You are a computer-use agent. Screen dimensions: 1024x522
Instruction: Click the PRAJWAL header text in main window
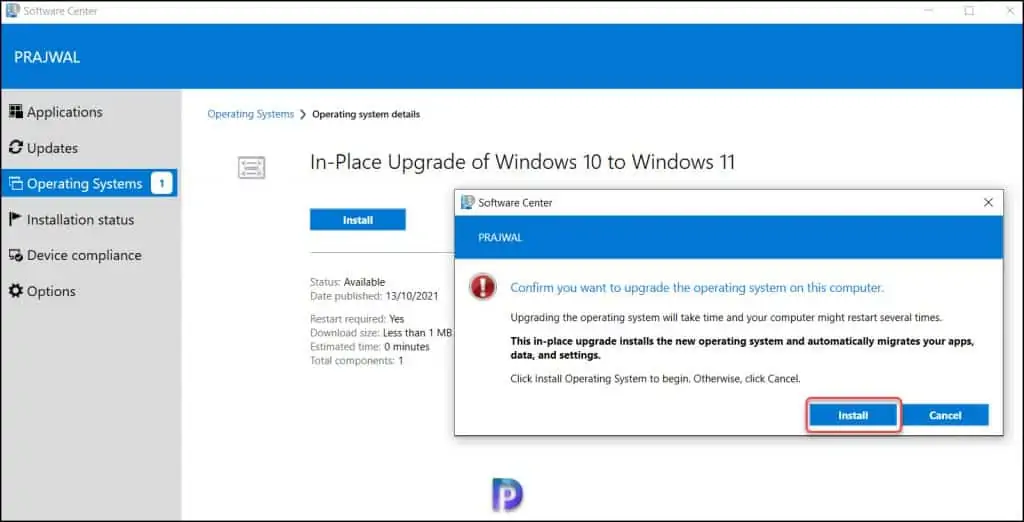pyautogui.click(x=47, y=57)
